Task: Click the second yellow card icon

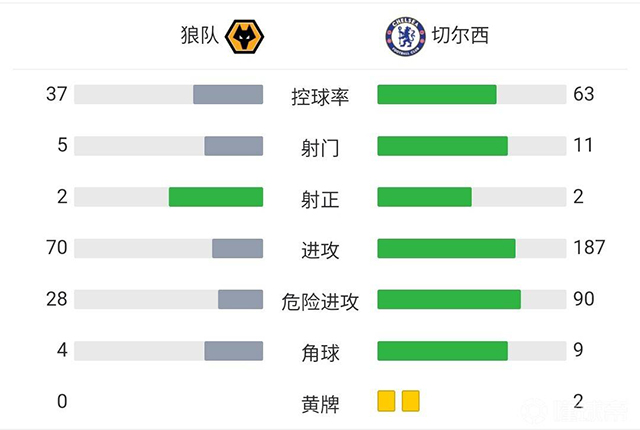Action: click(x=410, y=402)
